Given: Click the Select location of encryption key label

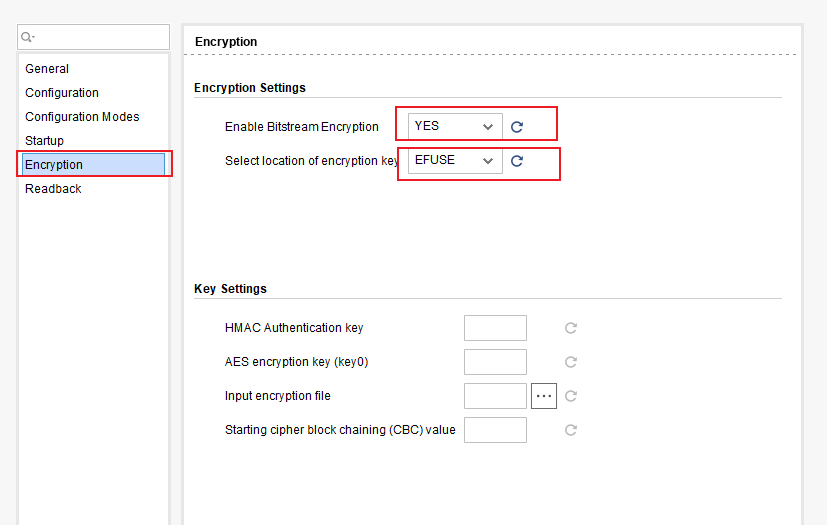Looking at the screenshot, I should click(311, 161).
